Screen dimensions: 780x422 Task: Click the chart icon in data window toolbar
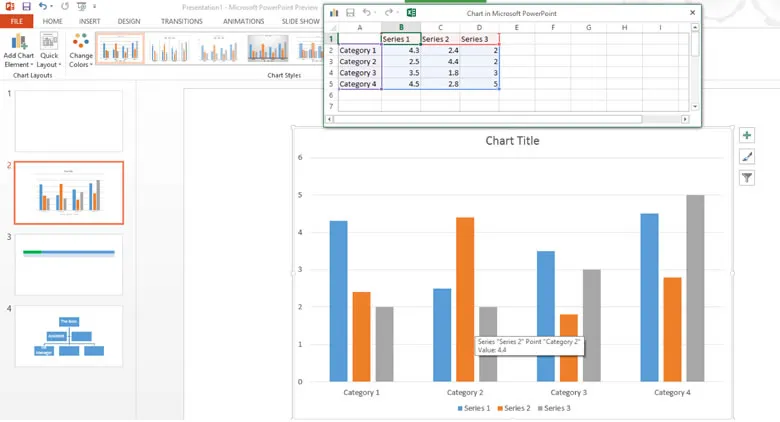(x=334, y=13)
